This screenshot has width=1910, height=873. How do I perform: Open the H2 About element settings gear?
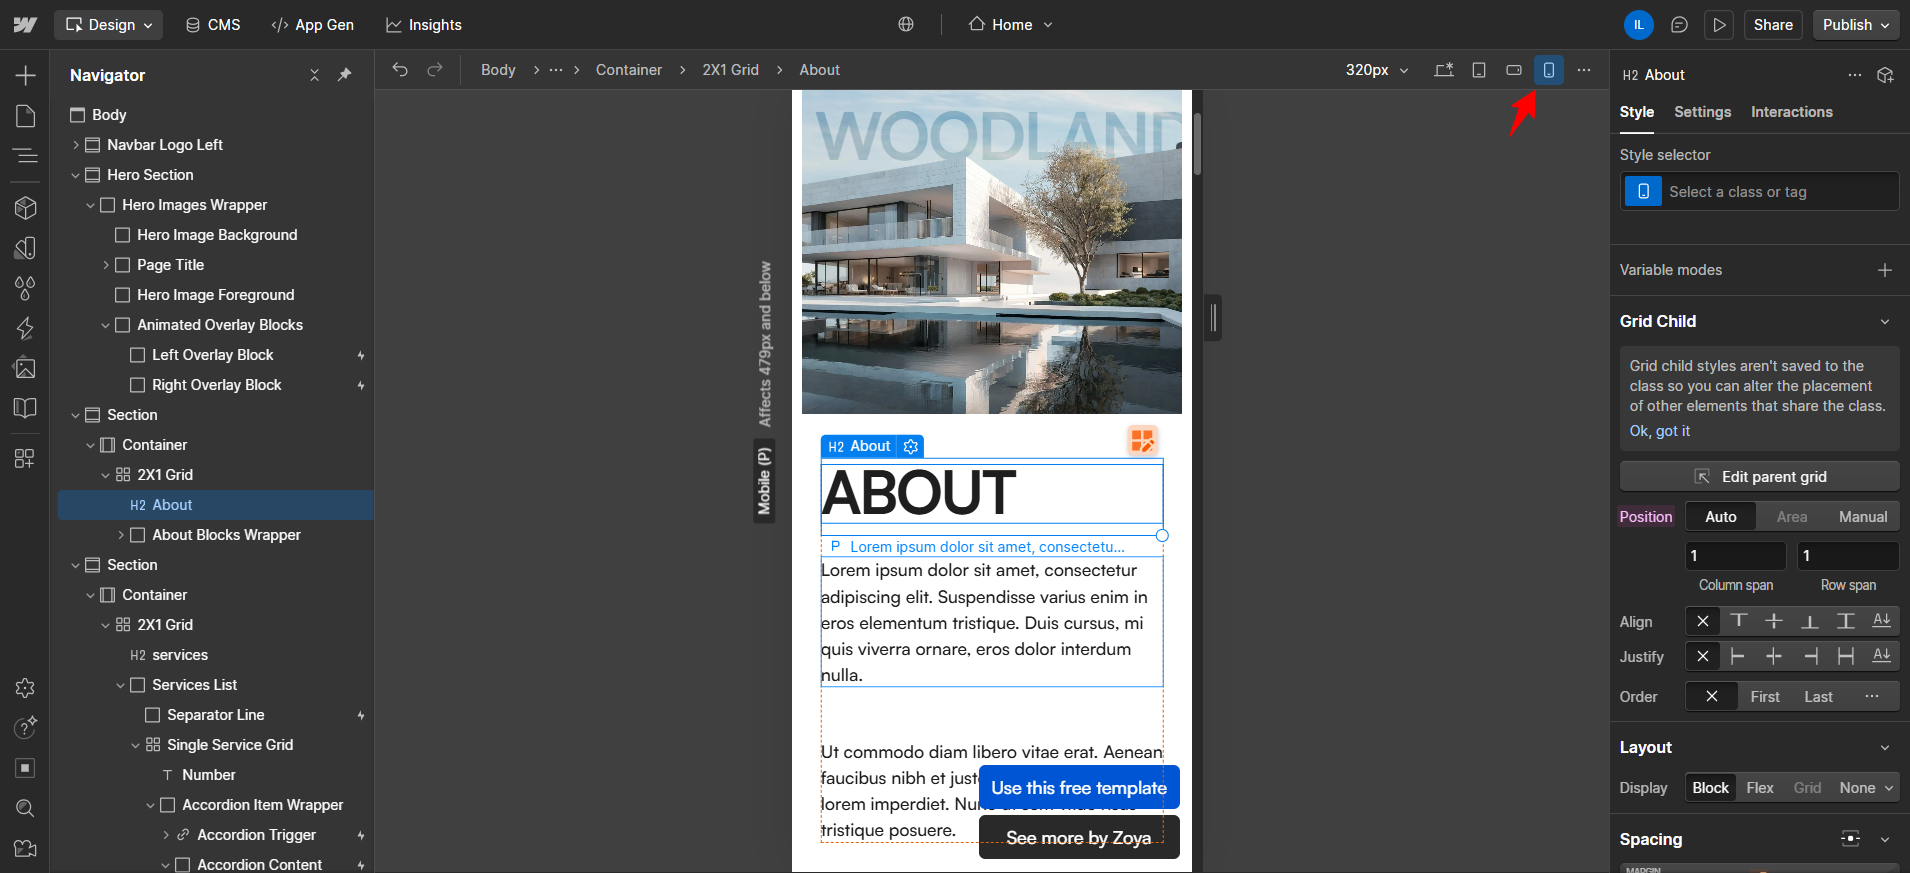click(x=911, y=447)
